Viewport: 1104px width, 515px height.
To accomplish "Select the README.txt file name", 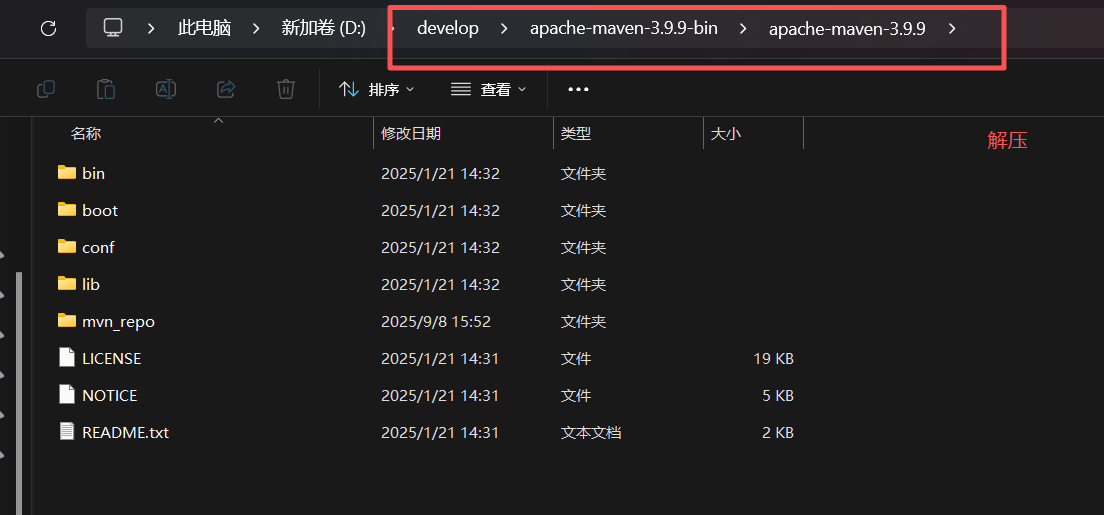I will point(125,432).
